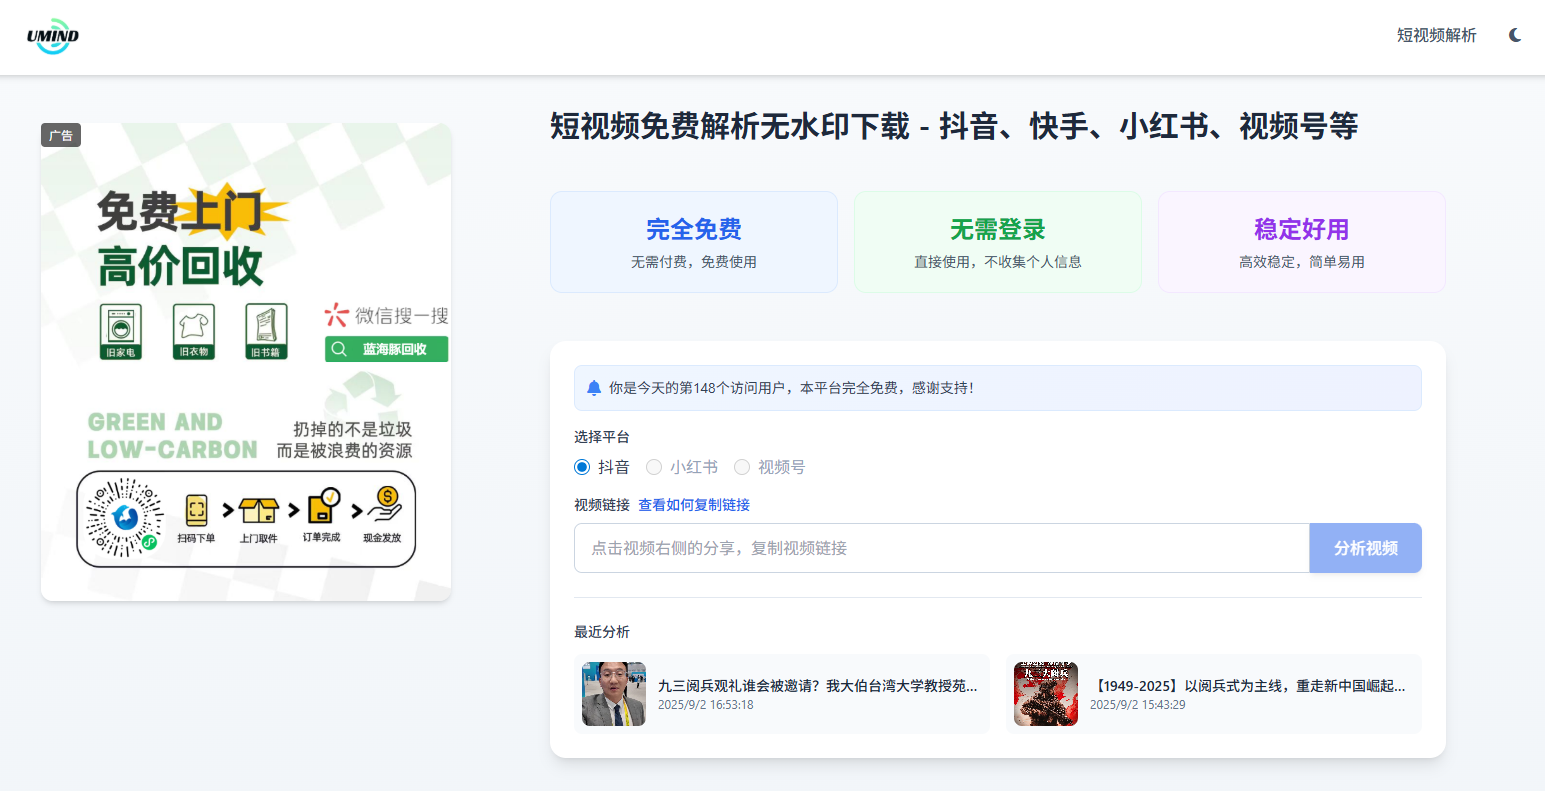
Task: Focus the video link input field
Action: point(942,548)
